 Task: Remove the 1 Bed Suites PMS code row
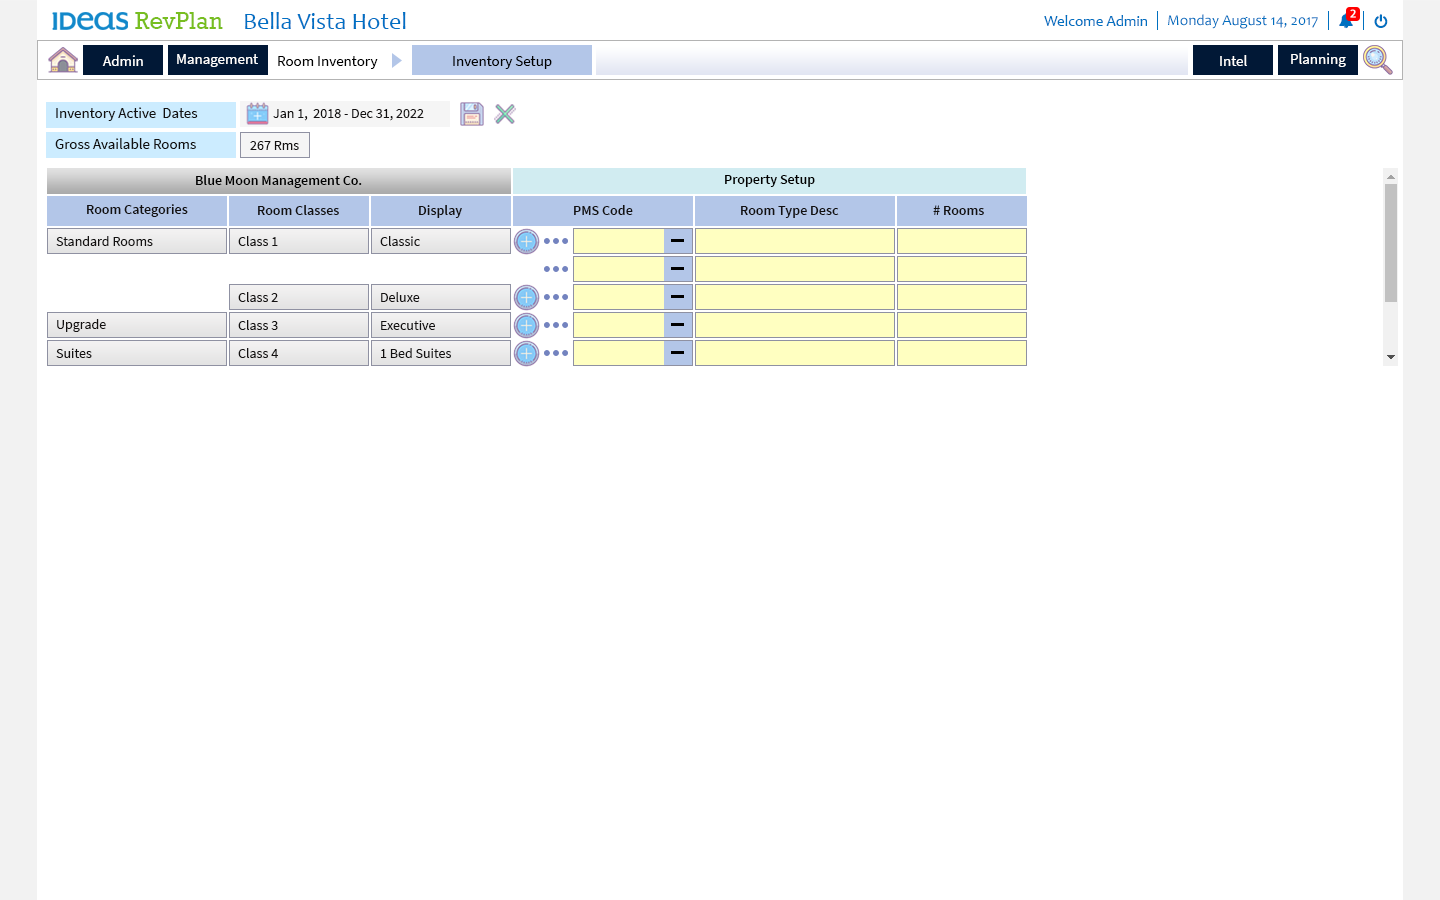click(678, 353)
